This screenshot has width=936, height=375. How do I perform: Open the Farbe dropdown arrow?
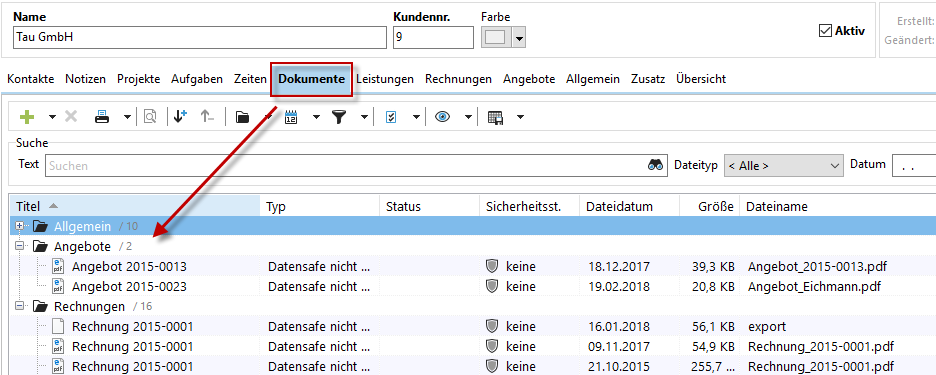[519, 38]
